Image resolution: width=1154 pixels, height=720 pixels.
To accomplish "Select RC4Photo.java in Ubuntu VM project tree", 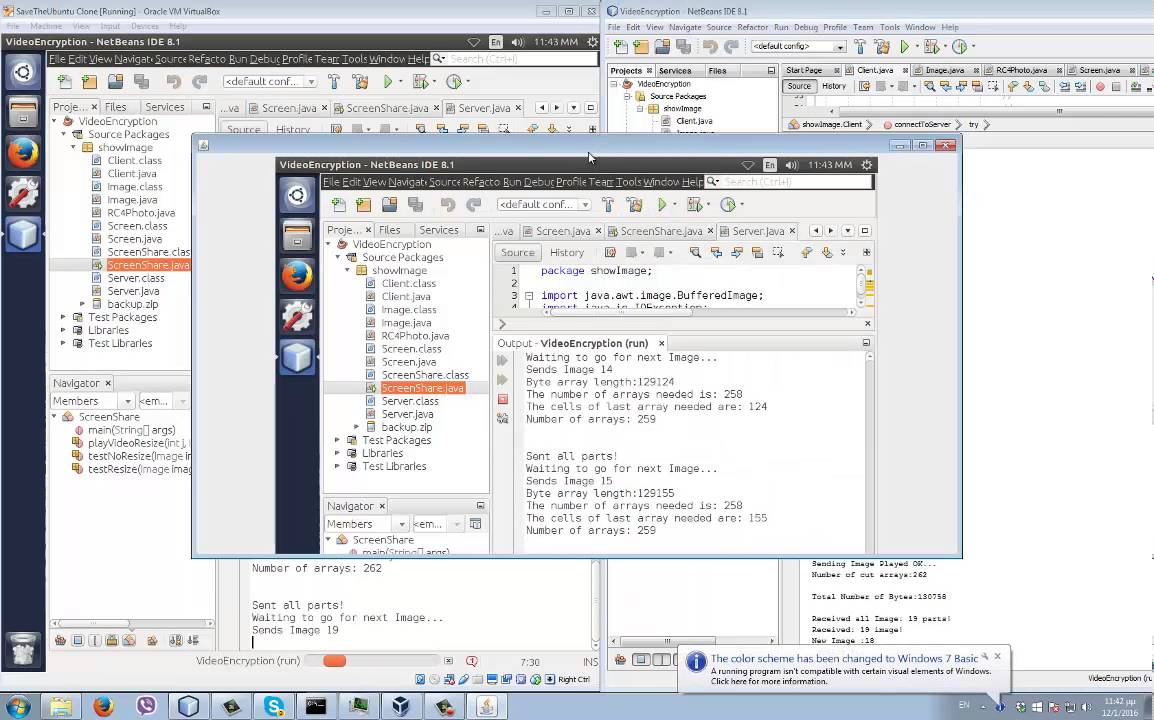I will tap(141, 213).
